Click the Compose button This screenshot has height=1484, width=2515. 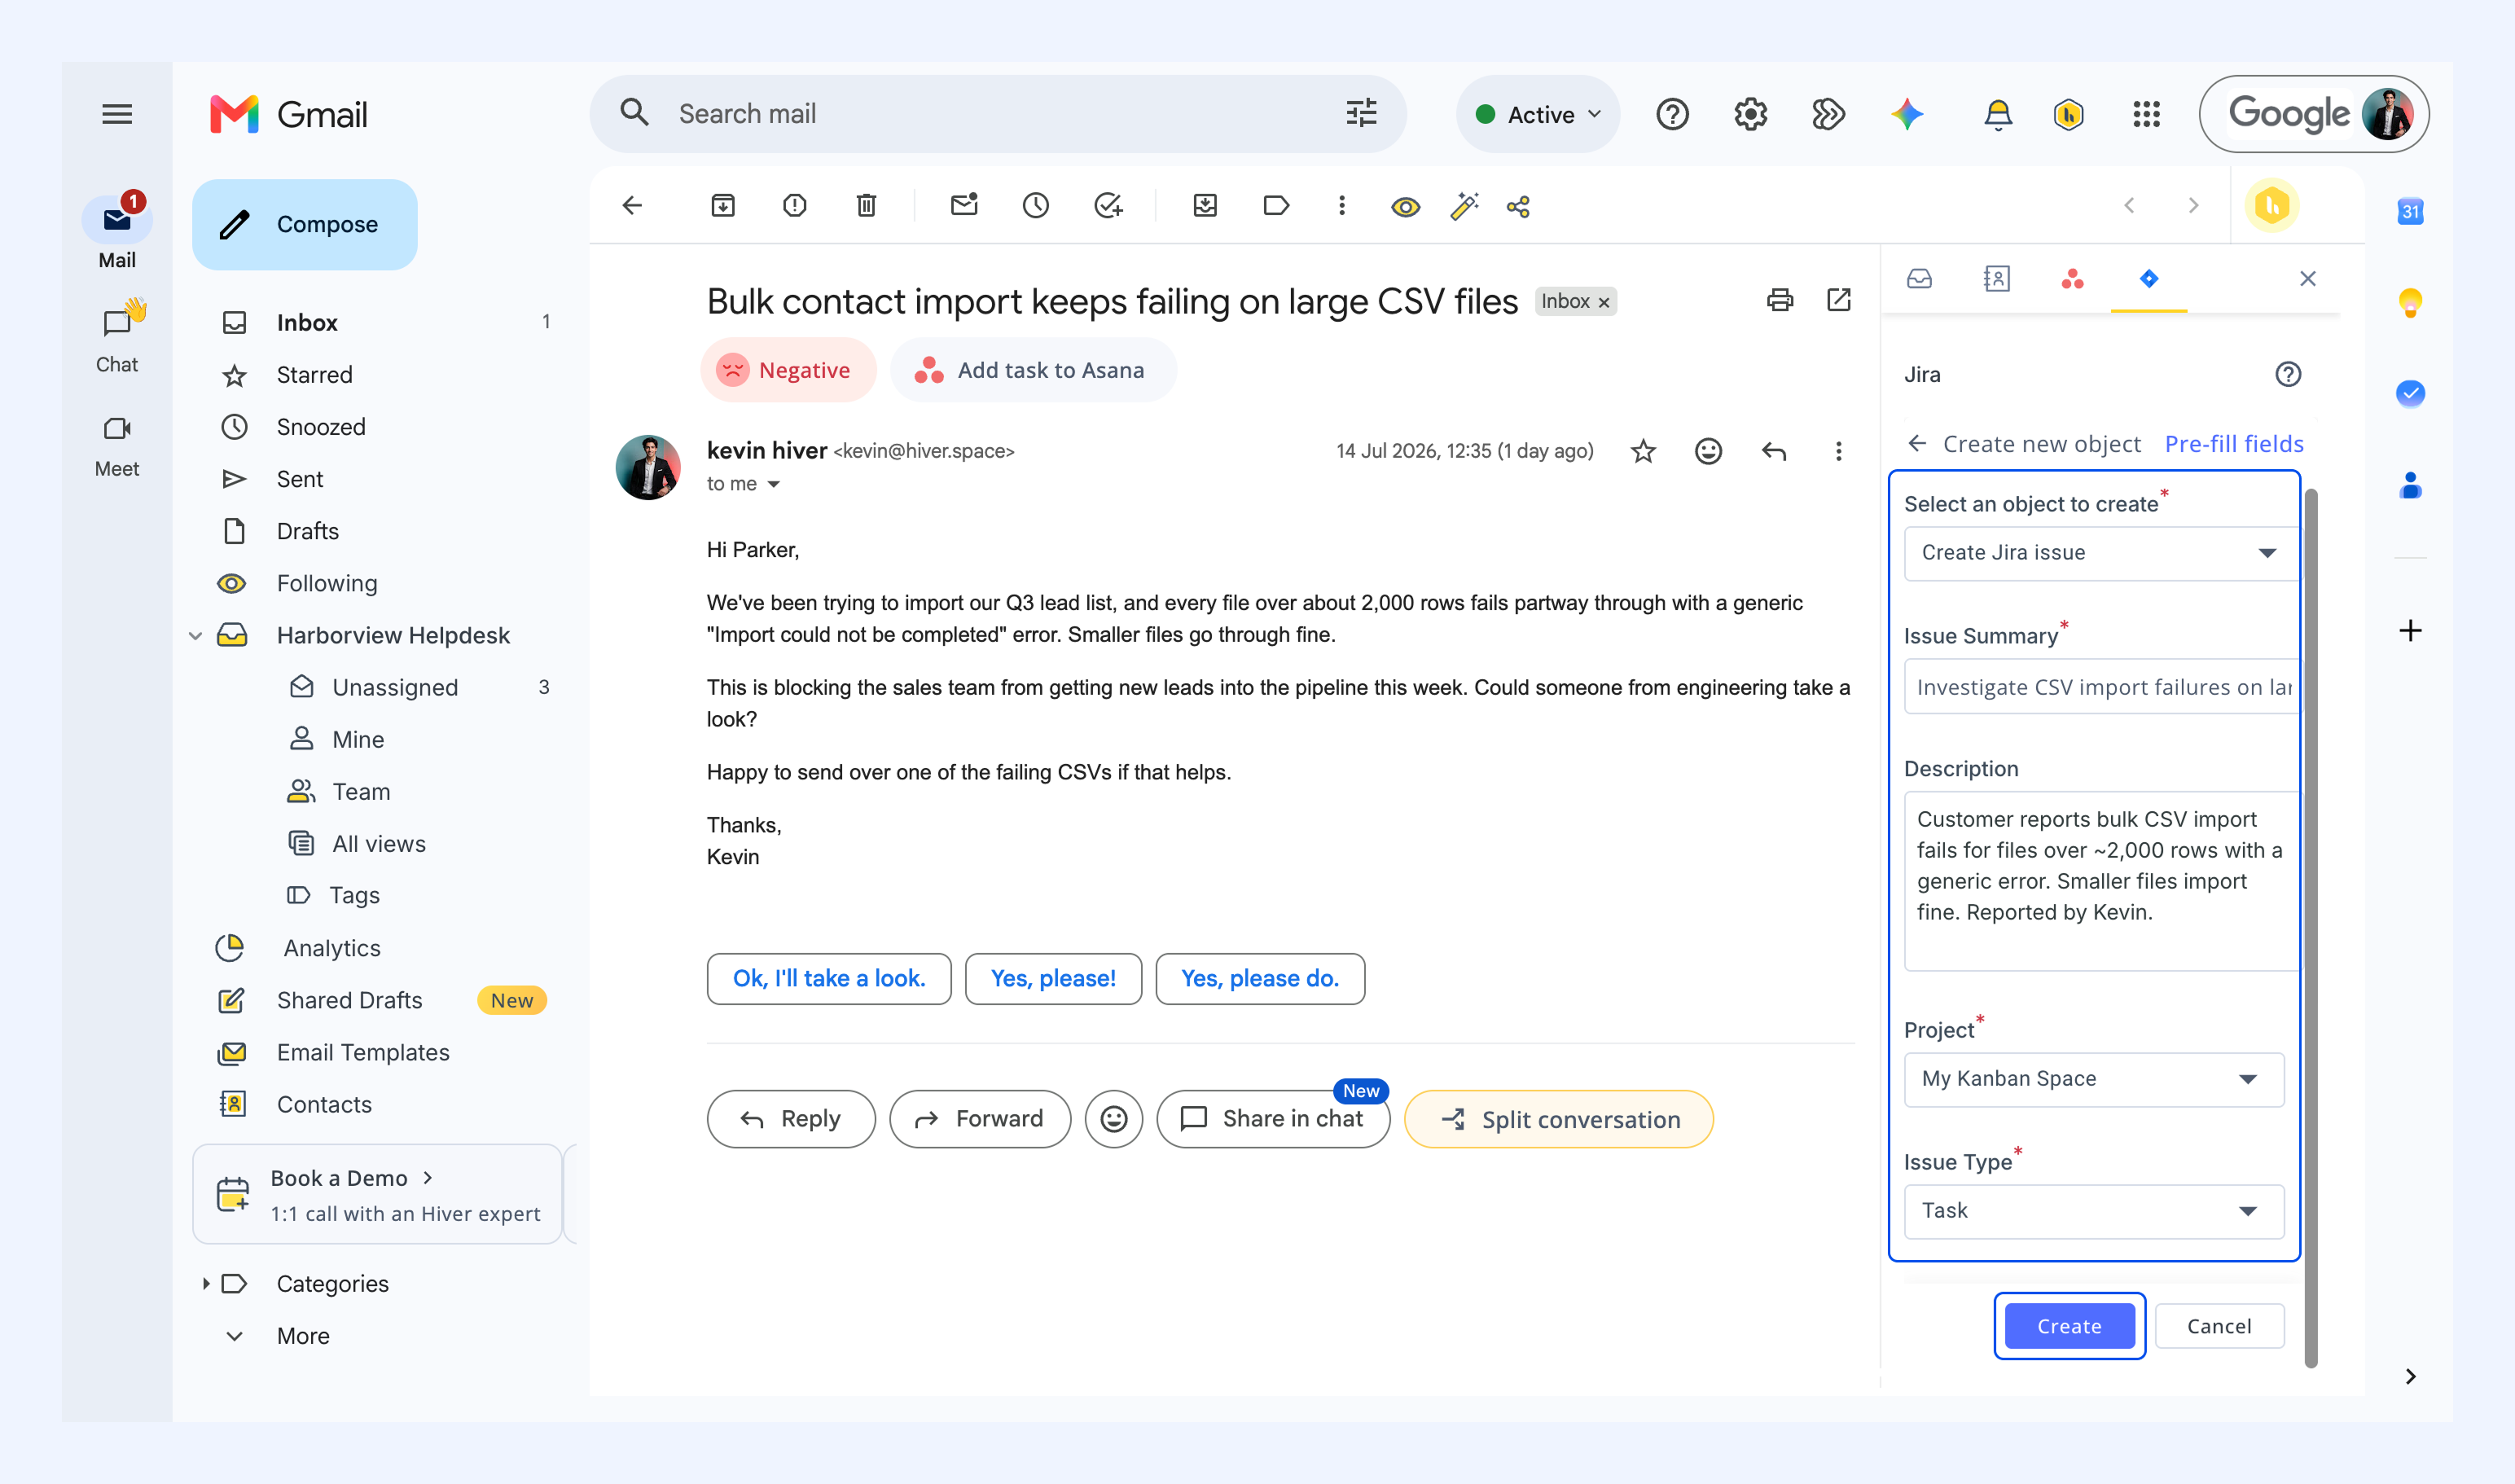click(305, 224)
